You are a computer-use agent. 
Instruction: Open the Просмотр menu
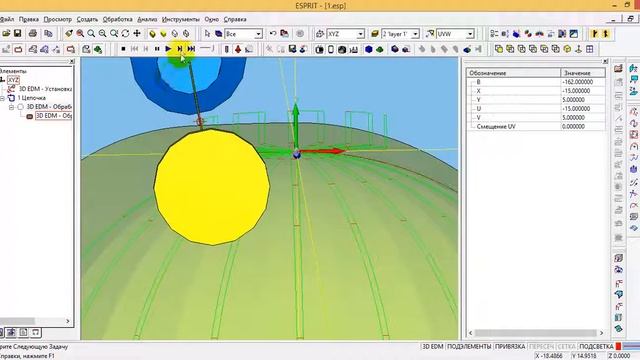[x=58, y=19]
